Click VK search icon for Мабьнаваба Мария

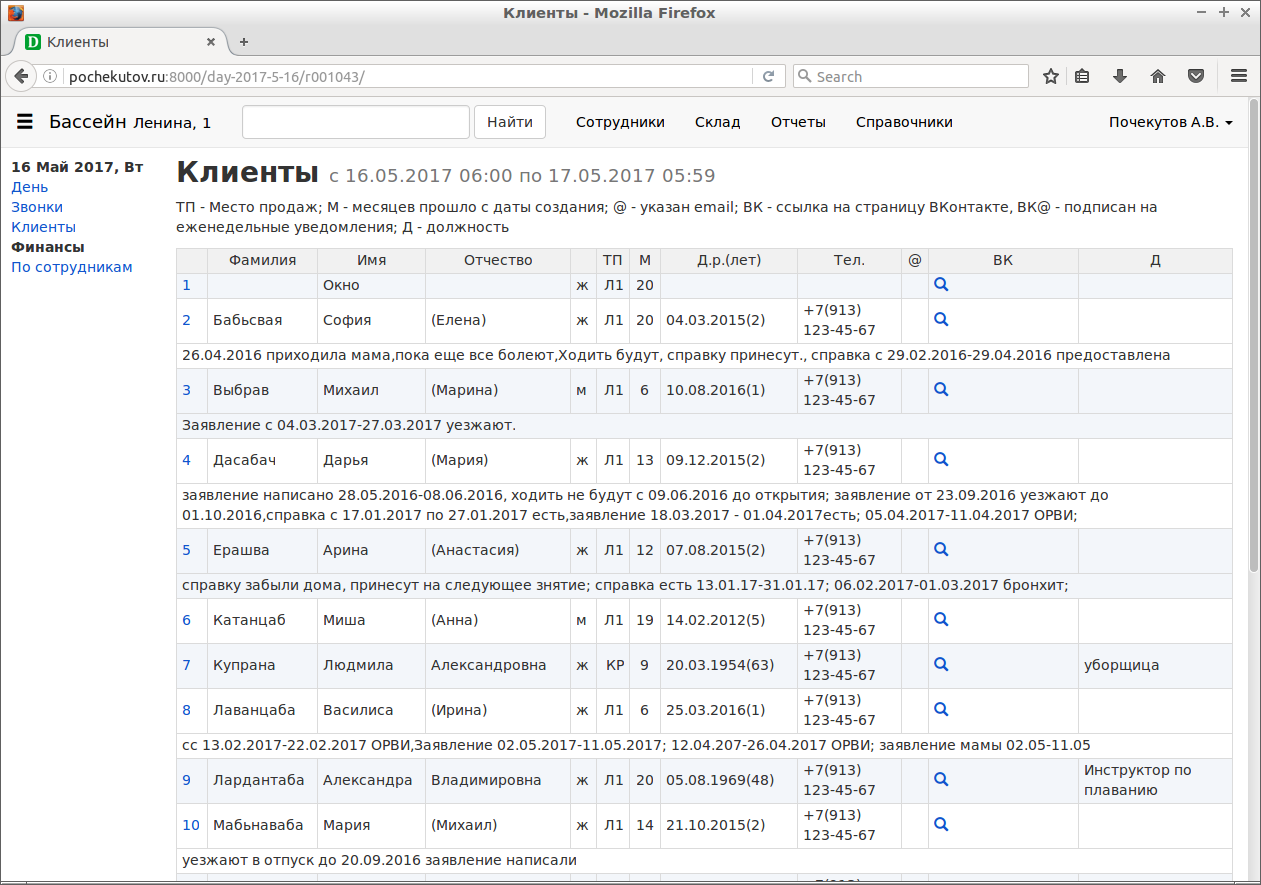pyautogui.click(x=940, y=825)
